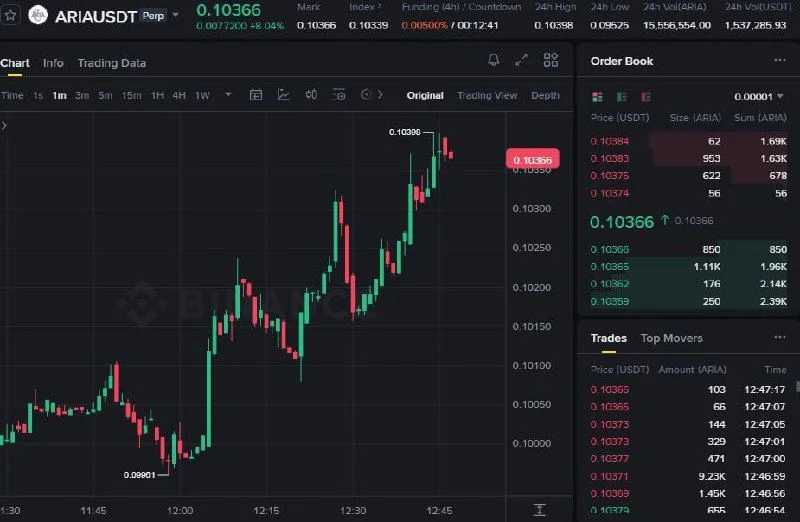Select the 15m timeframe
Image resolution: width=800 pixels, height=522 pixels.
(x=131, y=95)
